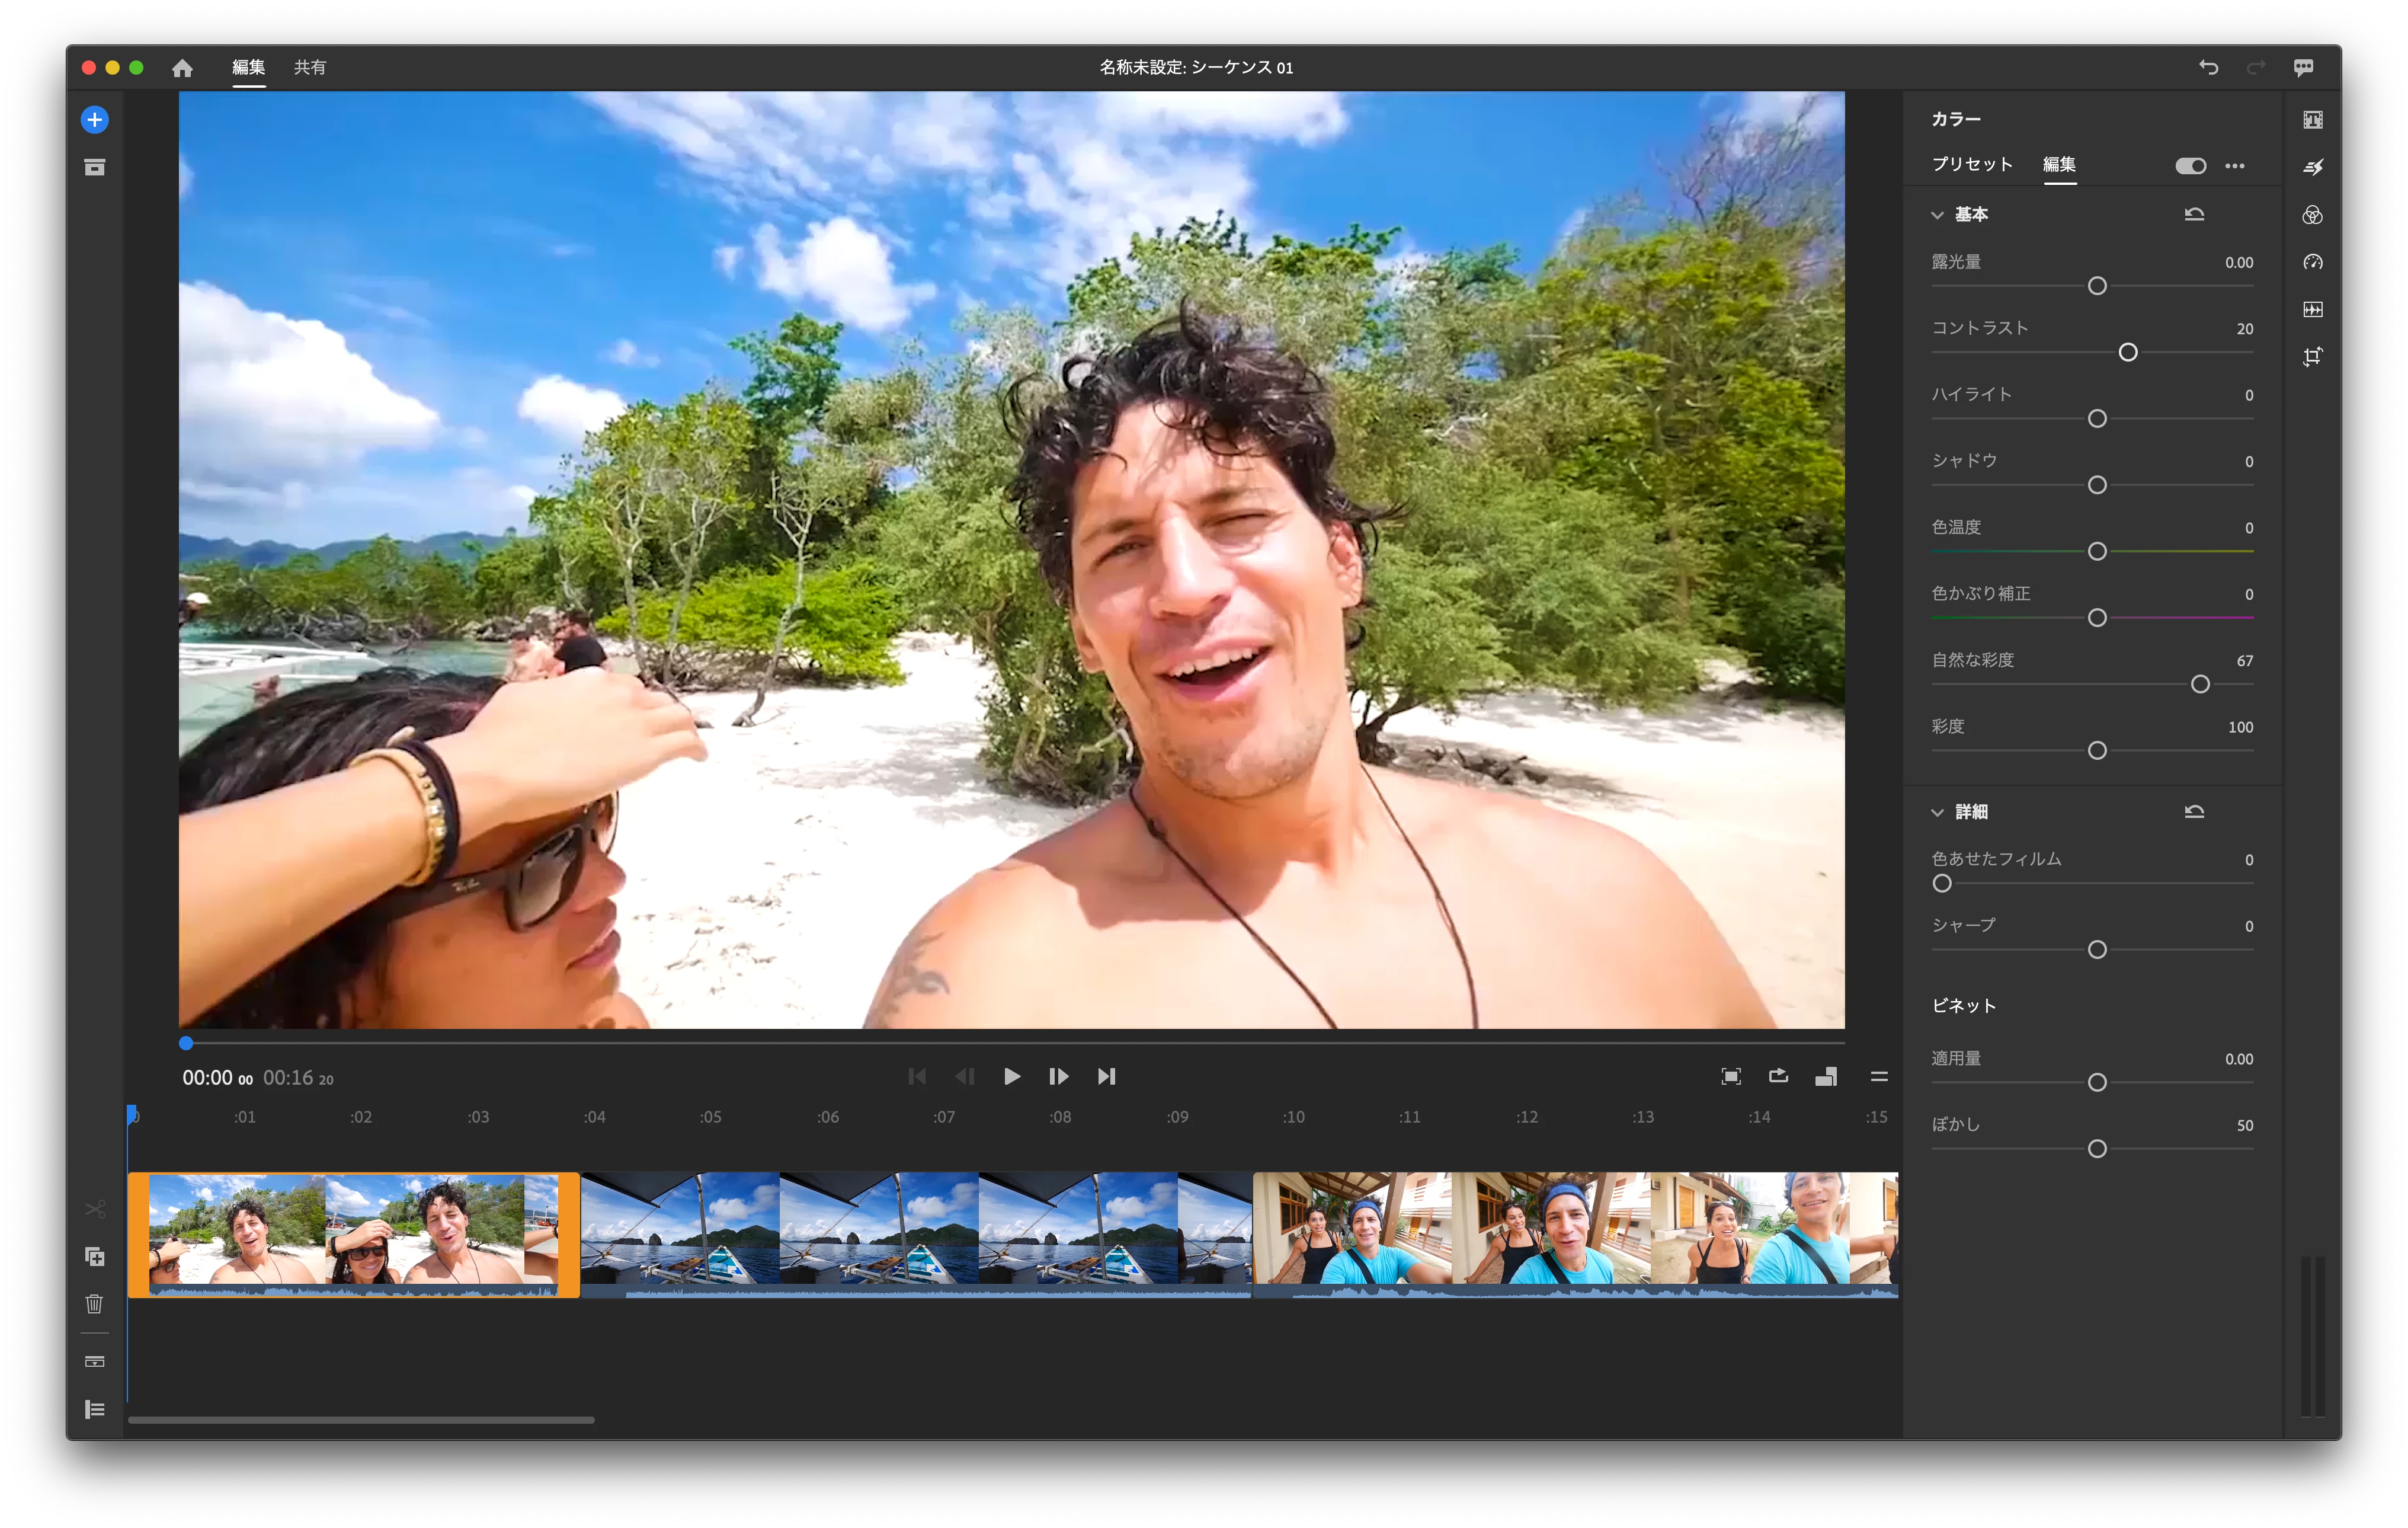Collapse the 詳細 section

pyautogui.click(x=1937, y=812)
